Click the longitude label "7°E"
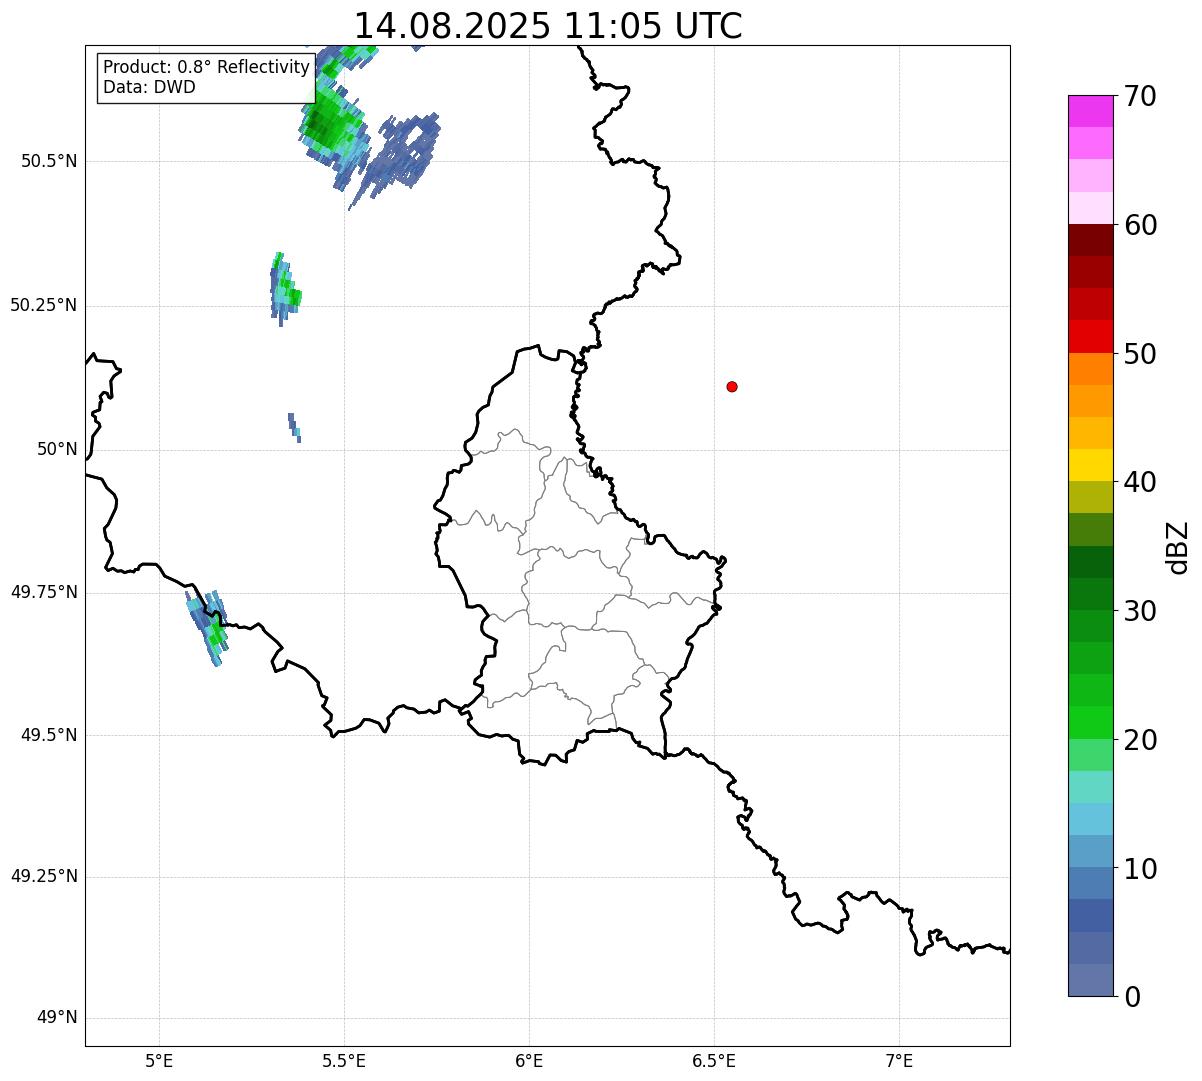The height and width of the screenshot is (1081, 1202). pos(899,1060)
